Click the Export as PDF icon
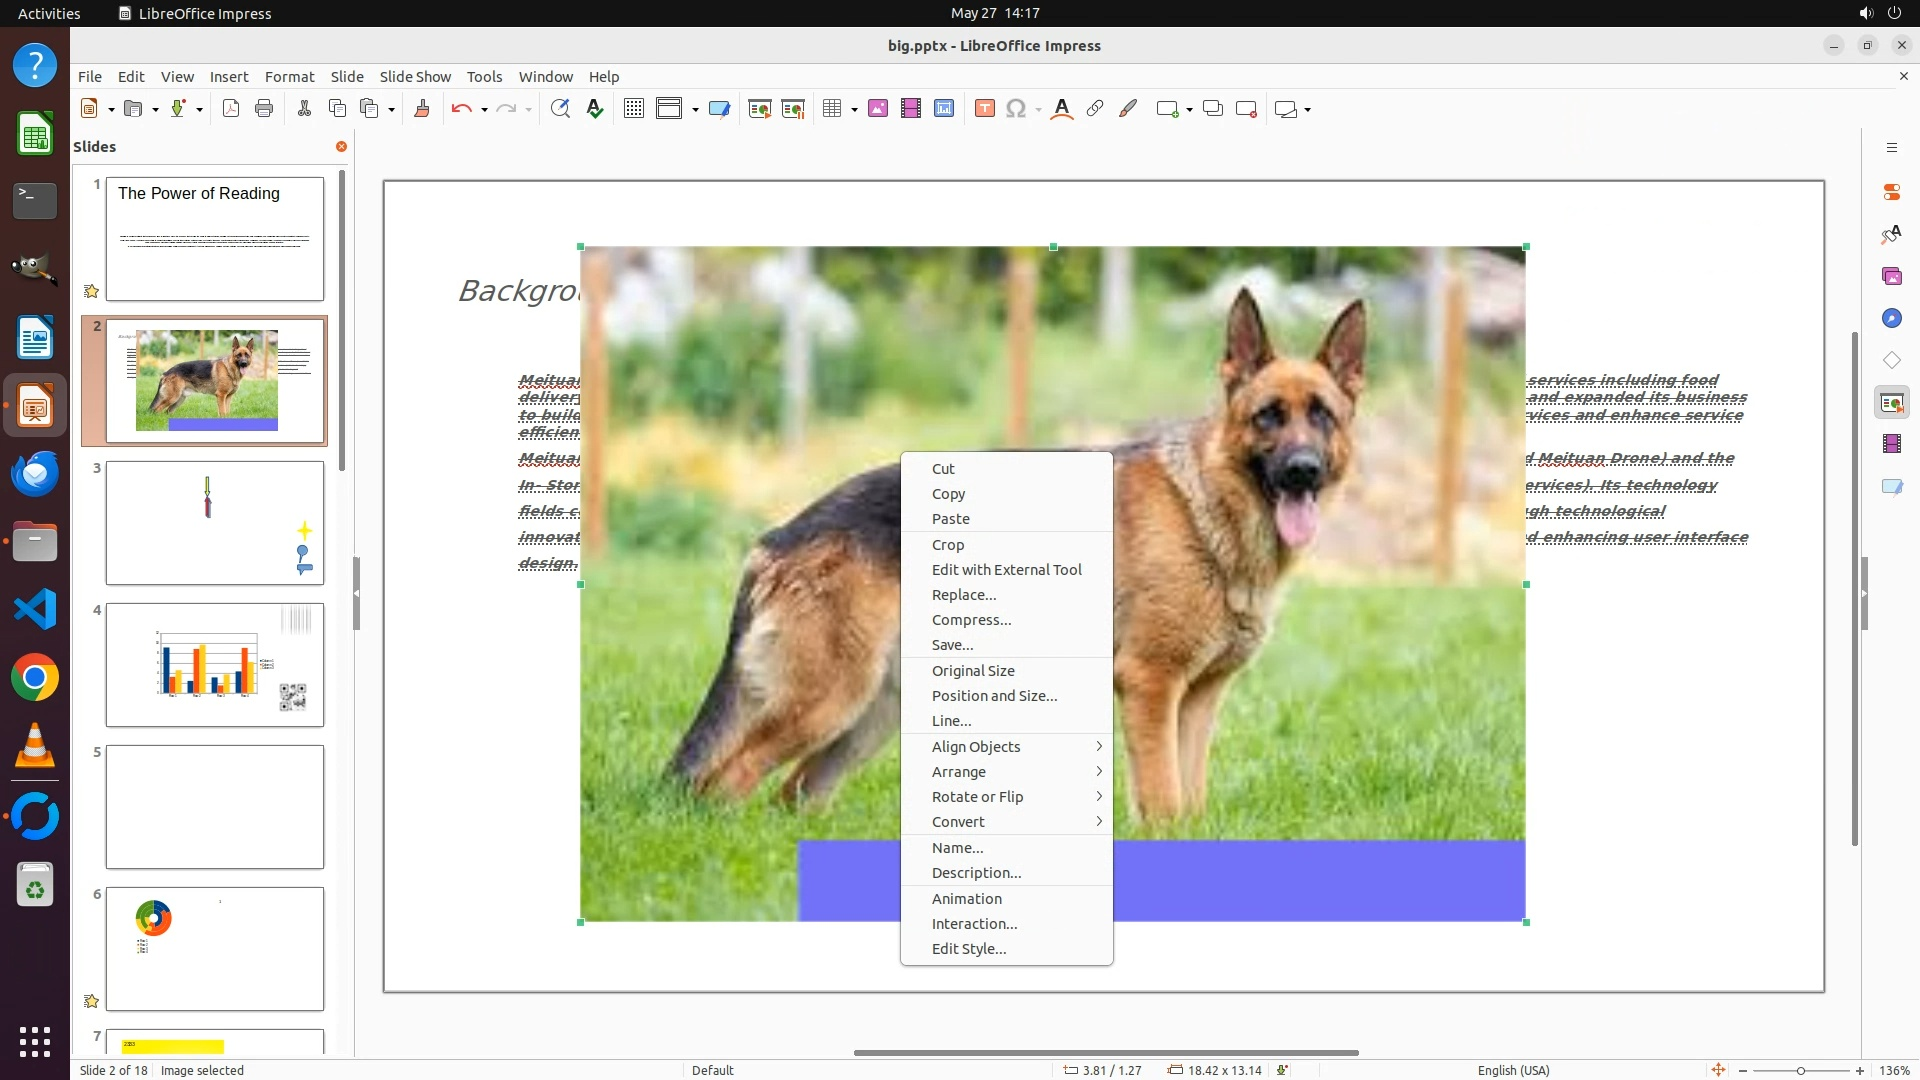The width and height of the screenshot is (1920, 1080). [231, 109]
